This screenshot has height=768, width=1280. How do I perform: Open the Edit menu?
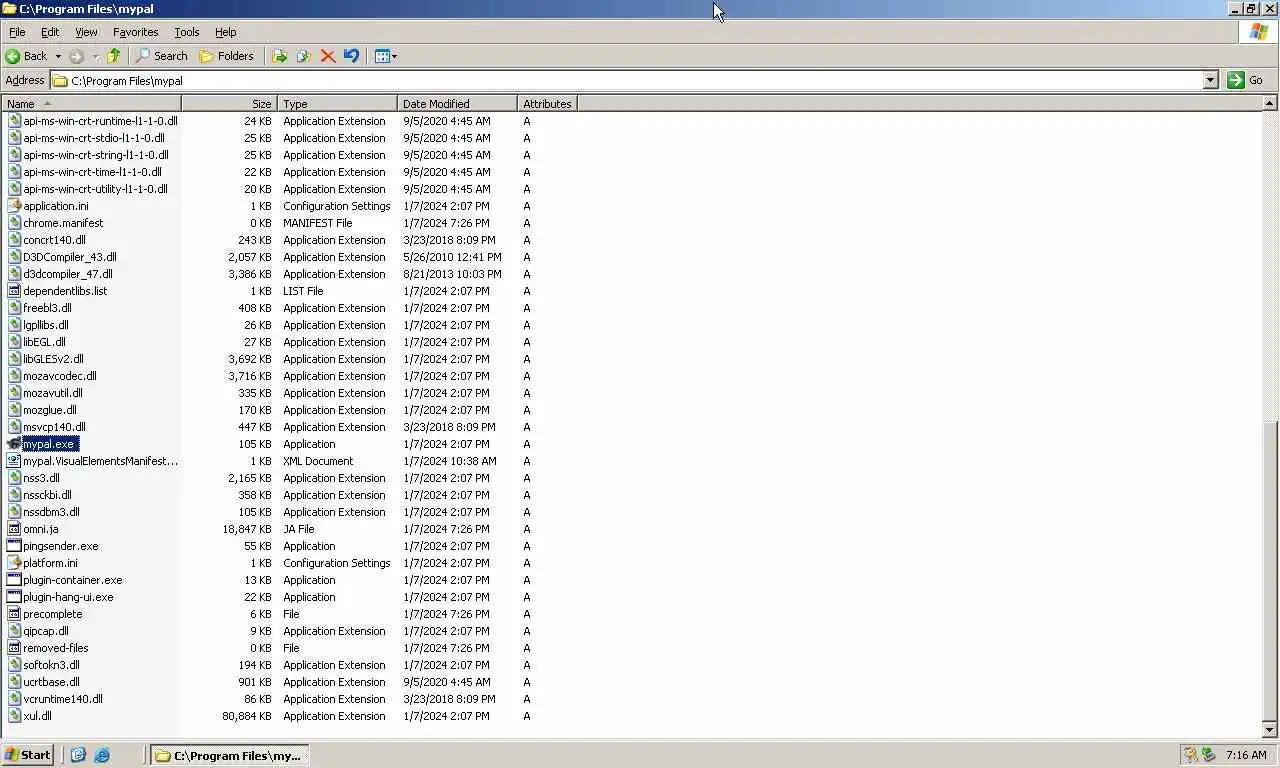[50, 32]
